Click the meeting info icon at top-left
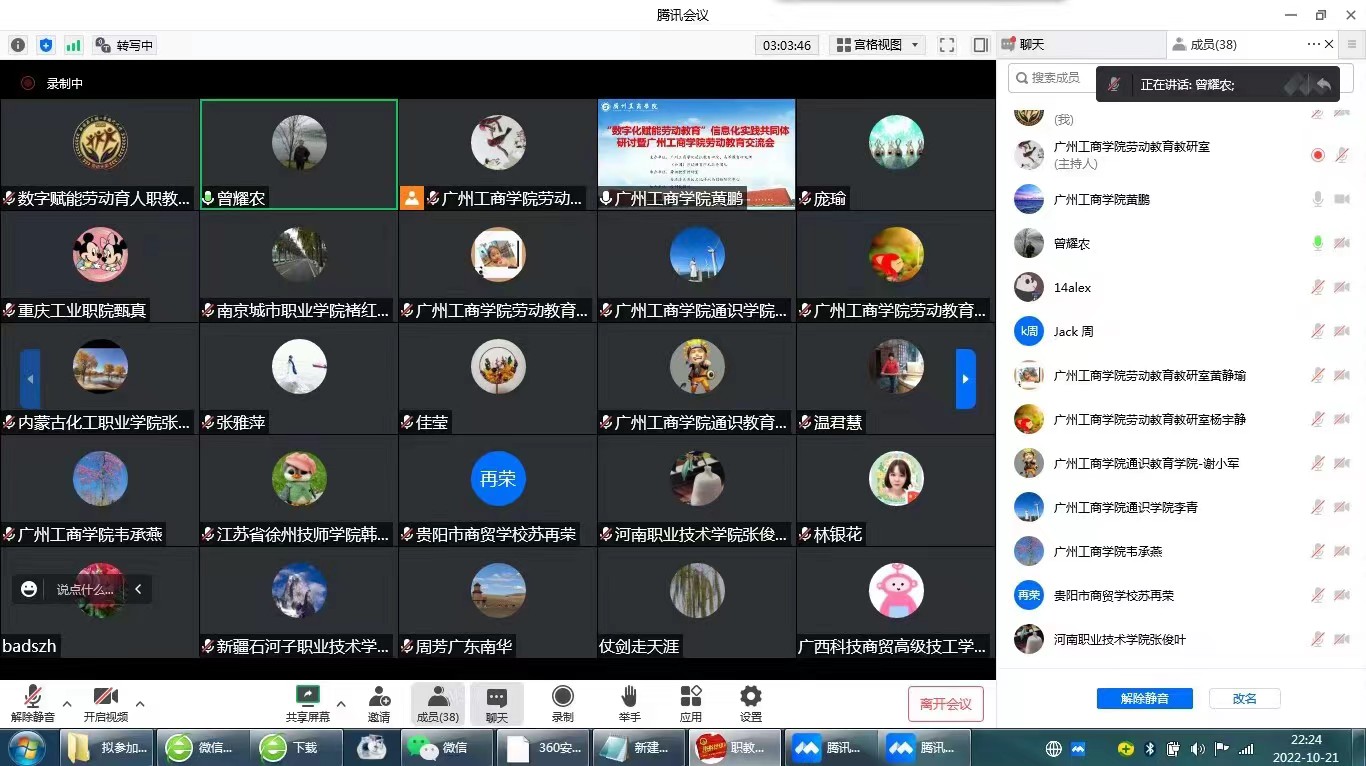 pyautogui.click(x=18, y=45)
